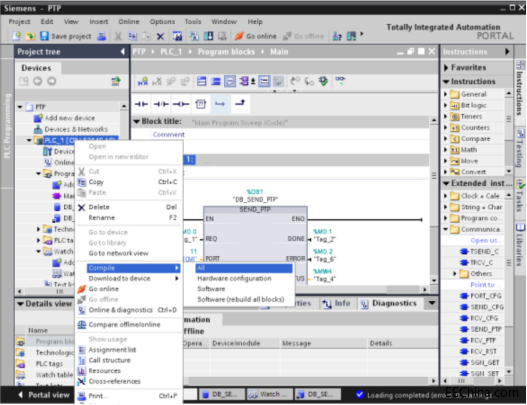
Task: Expand the Bit logic instruction folder
Action: point(446,105)
